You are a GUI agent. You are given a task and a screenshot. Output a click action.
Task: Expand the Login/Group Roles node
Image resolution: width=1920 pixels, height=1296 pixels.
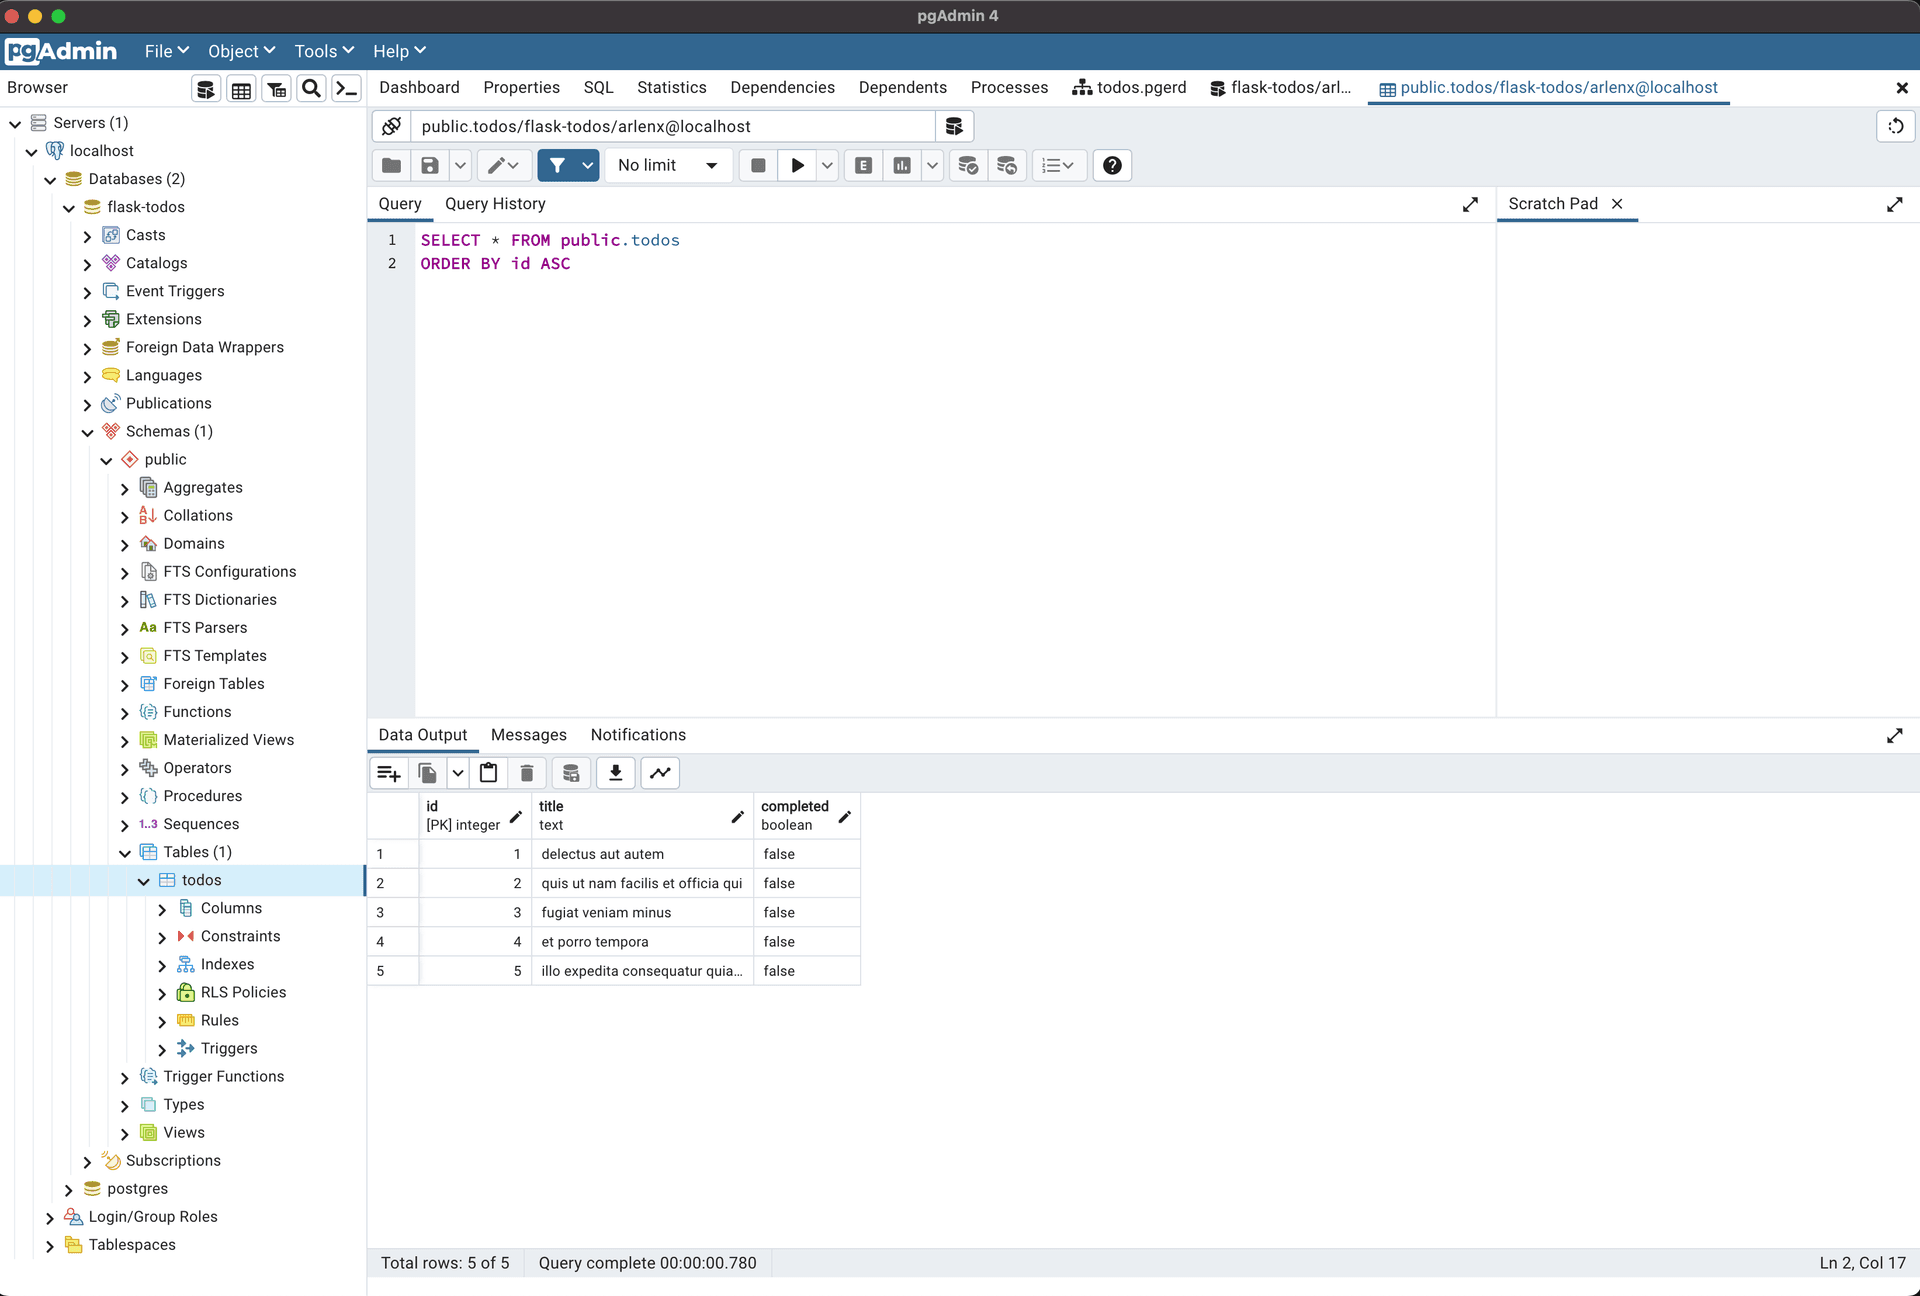point(50,1218)
